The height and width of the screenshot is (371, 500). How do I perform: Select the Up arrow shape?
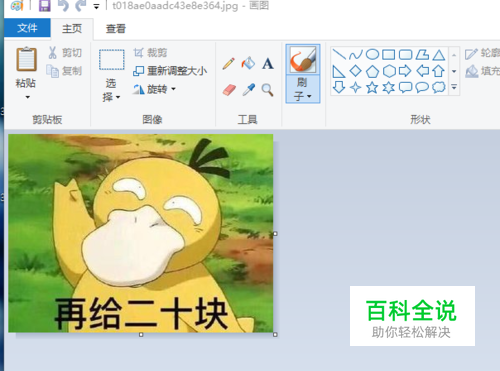coord(439,71)
